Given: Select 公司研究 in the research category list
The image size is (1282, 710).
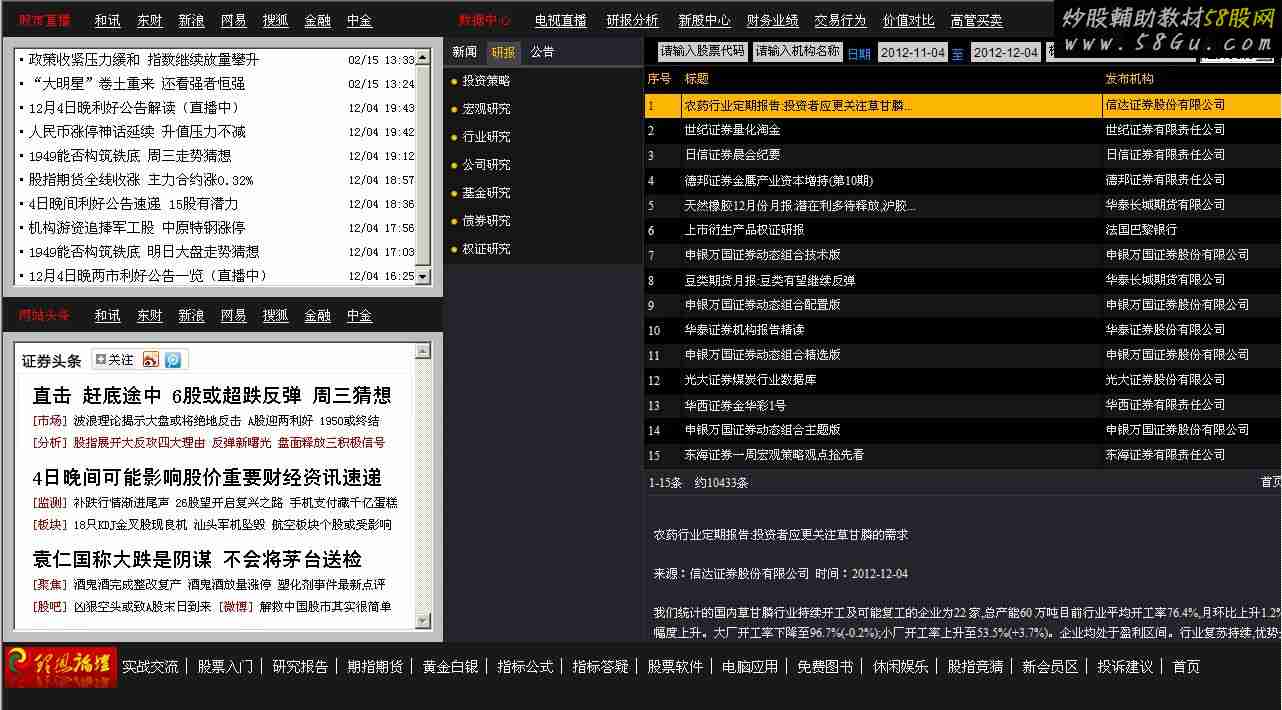Looking at the screenshot, I should click(486, 165).
